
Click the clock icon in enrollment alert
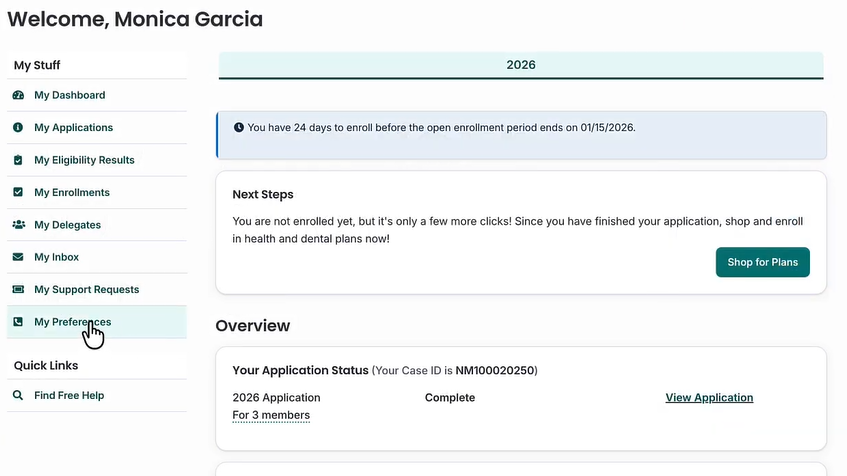pyautogui.click(x=239, y=128)
